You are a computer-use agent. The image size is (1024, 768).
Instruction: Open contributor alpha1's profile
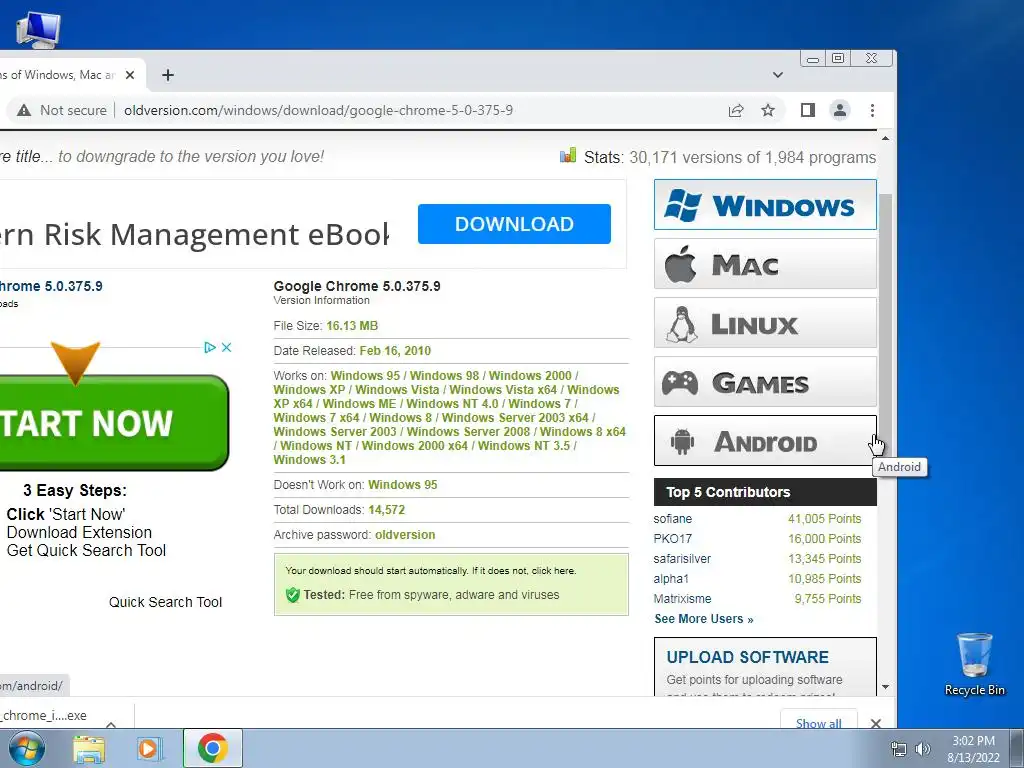[x=671, y=579]
